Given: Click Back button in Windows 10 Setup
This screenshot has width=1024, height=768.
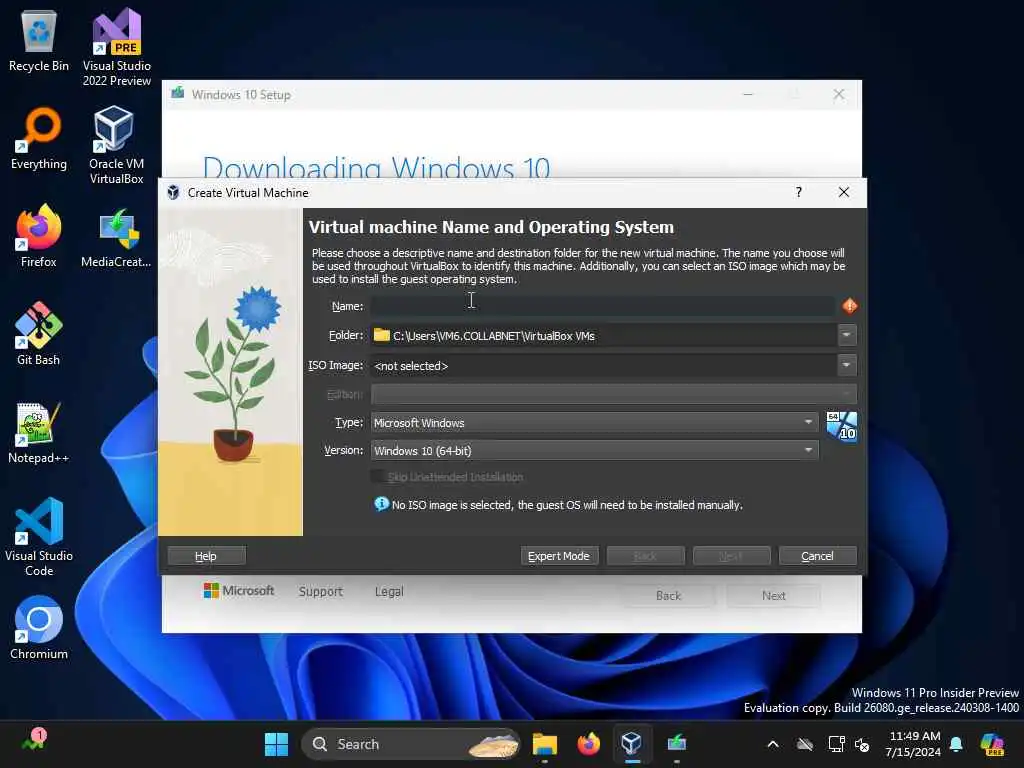Looking at the screenshot, I should [668, 596].
